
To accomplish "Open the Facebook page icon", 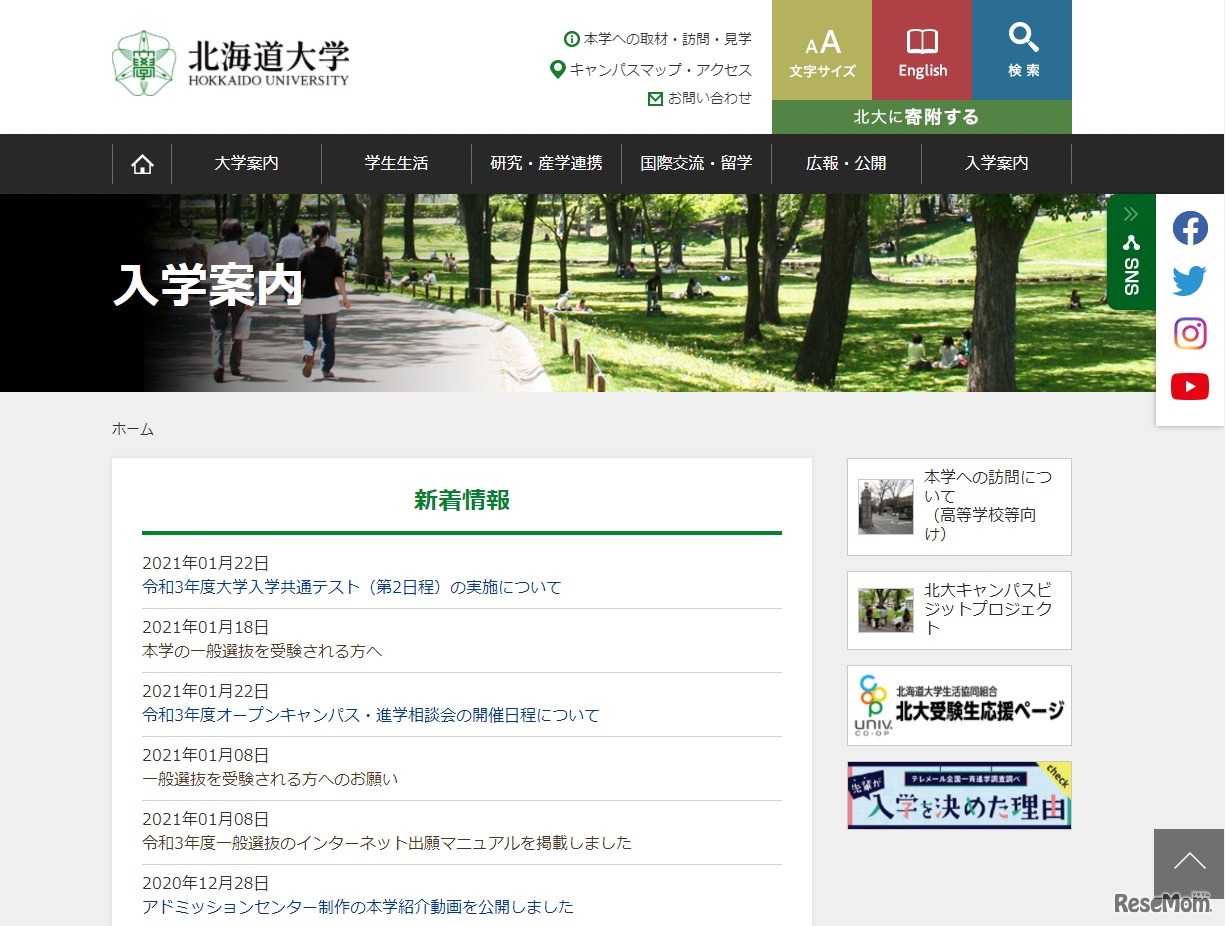I will 1189,228.
